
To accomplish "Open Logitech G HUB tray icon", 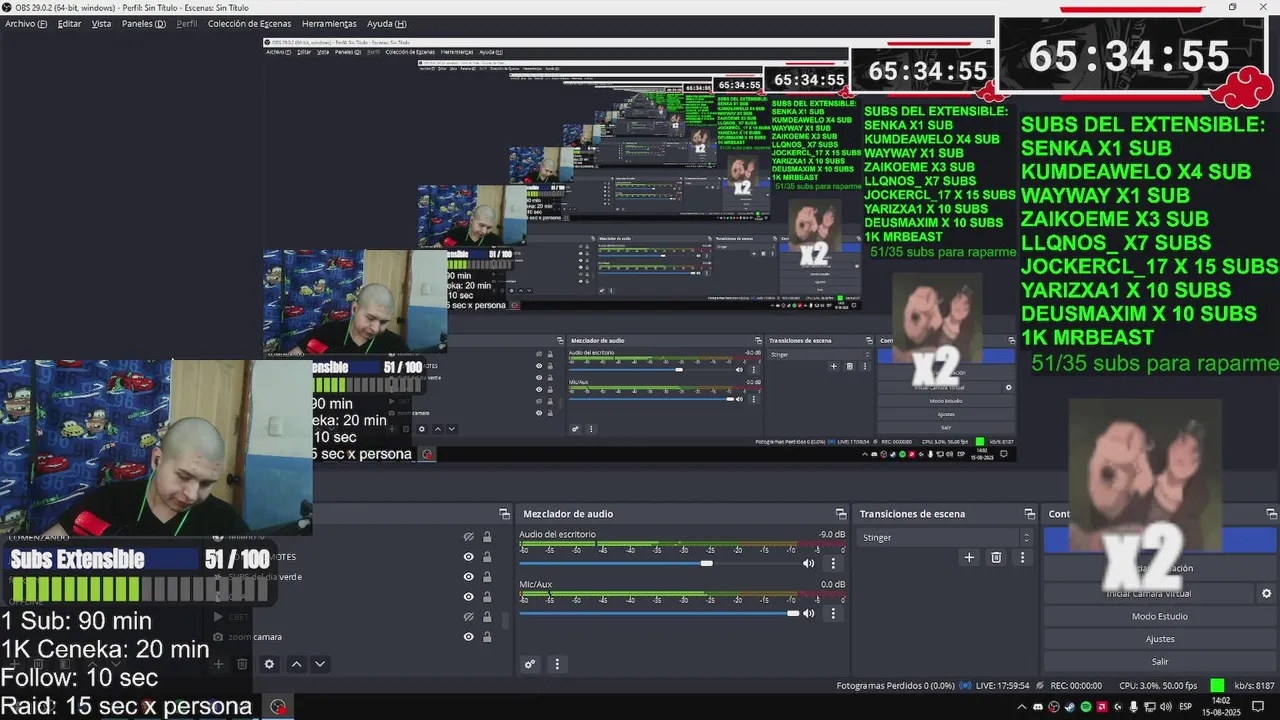I will point(1118,707).
